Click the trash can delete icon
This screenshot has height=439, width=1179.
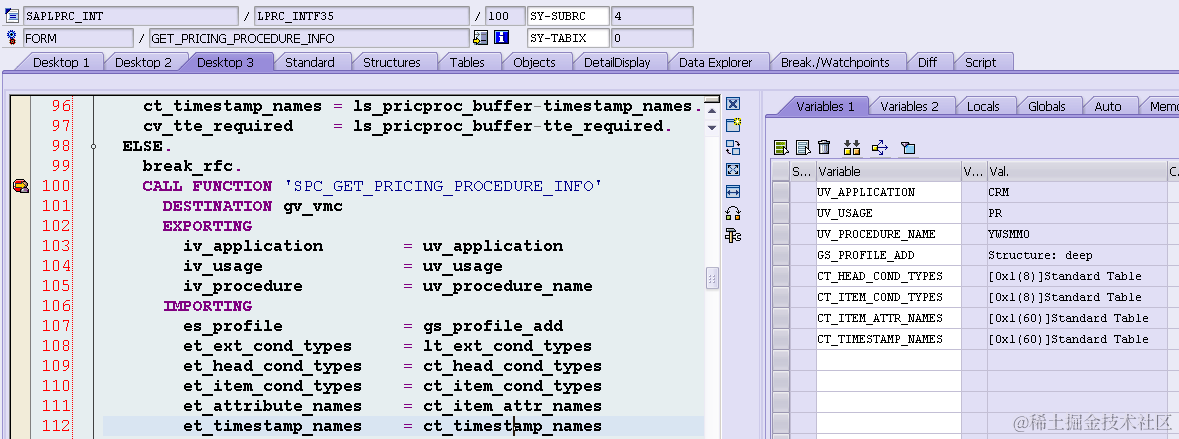pyautogui.click(x=824, y=147)
